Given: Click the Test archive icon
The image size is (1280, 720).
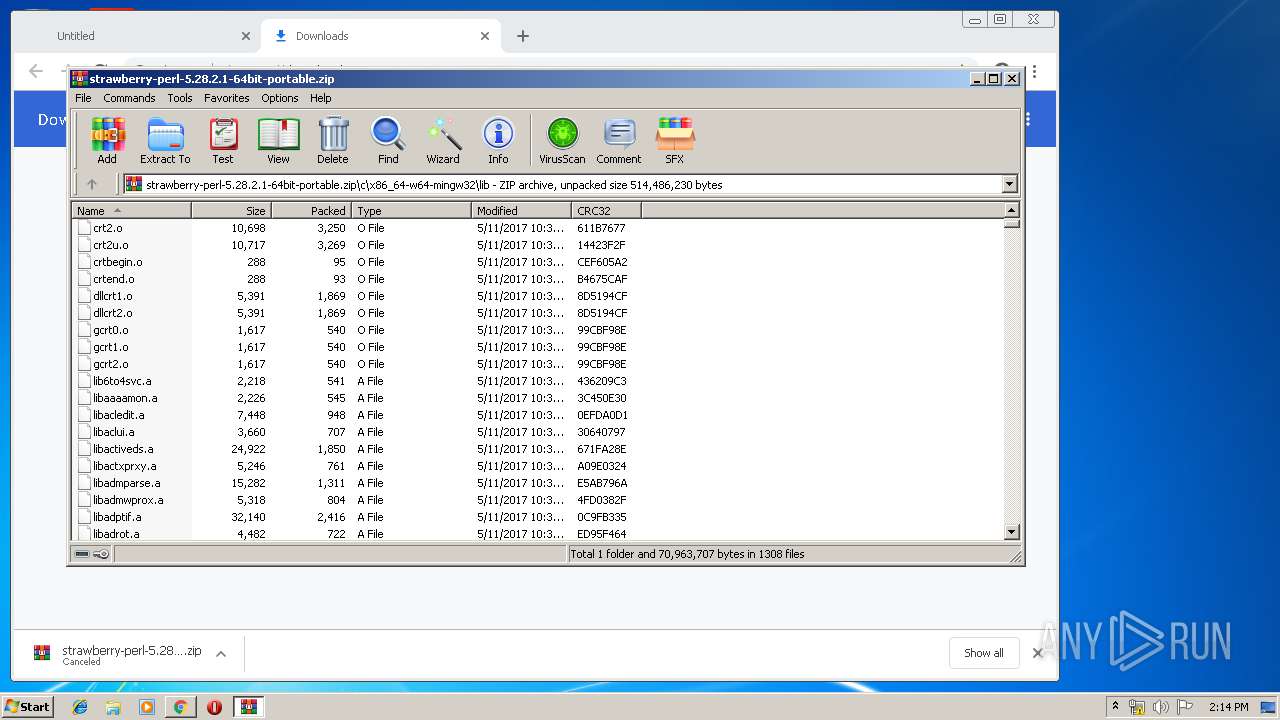Looking at the screenshot, I should (223, 140).
